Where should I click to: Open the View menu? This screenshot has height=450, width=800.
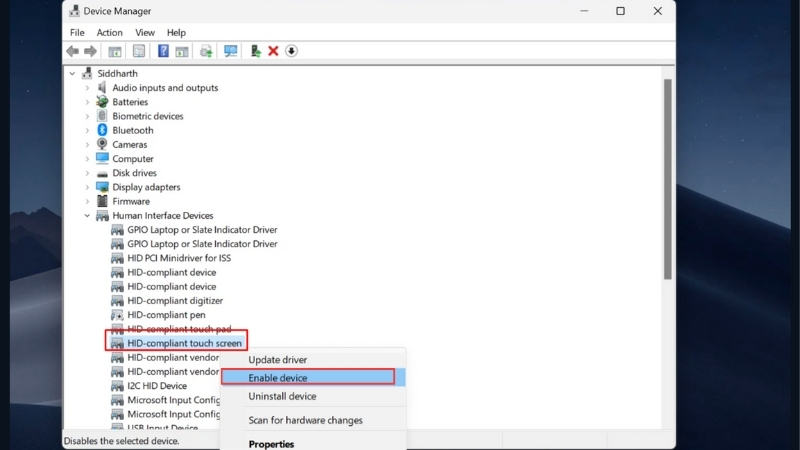pos(145,33)
